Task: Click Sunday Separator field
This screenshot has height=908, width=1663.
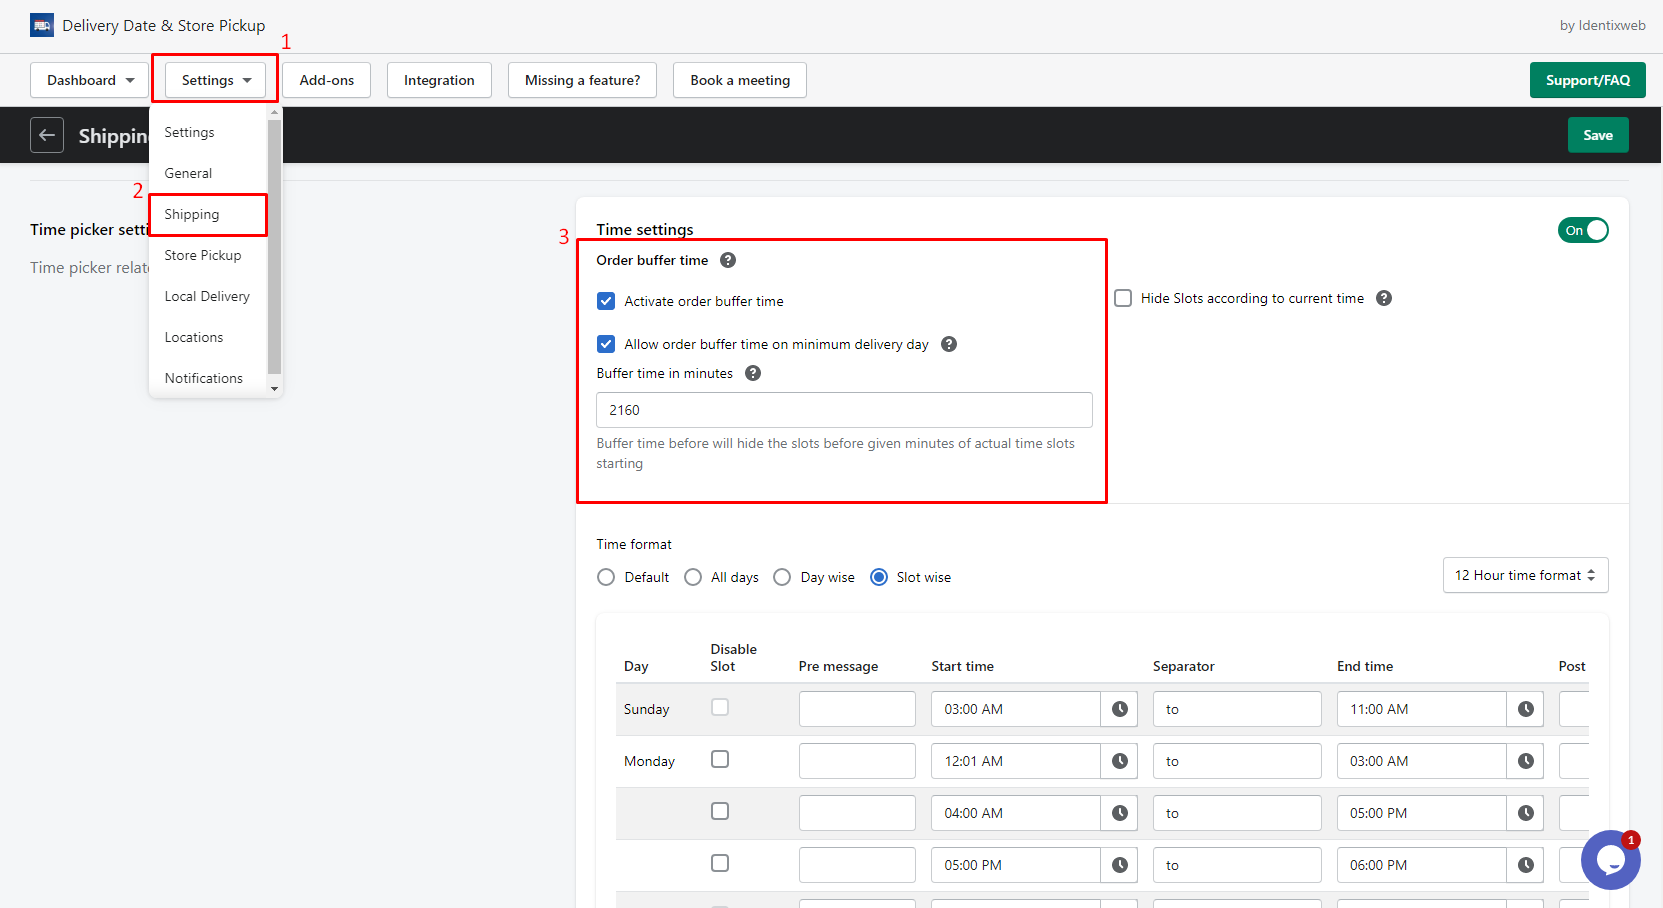Action: click(x=1237, y=709)
